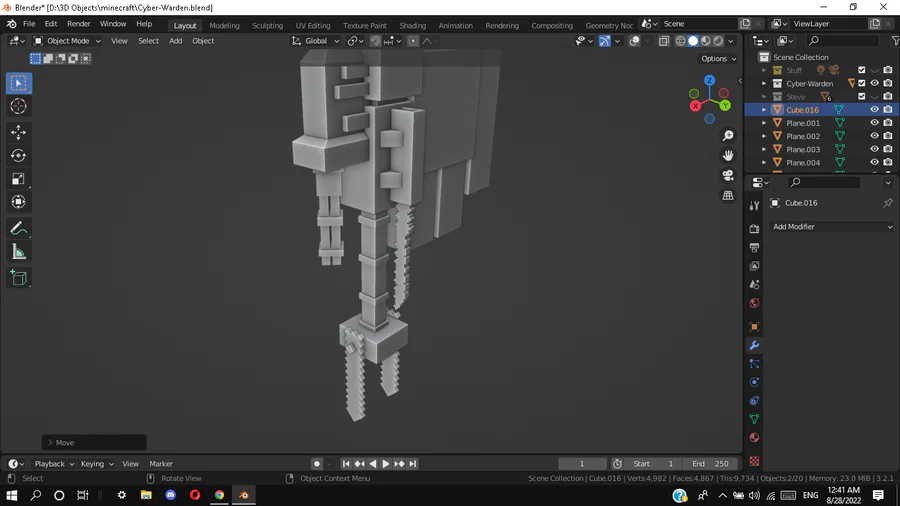The image size is (900, 506).
Task: Uncheck the Steve collection checkbox
Action: 862,96
